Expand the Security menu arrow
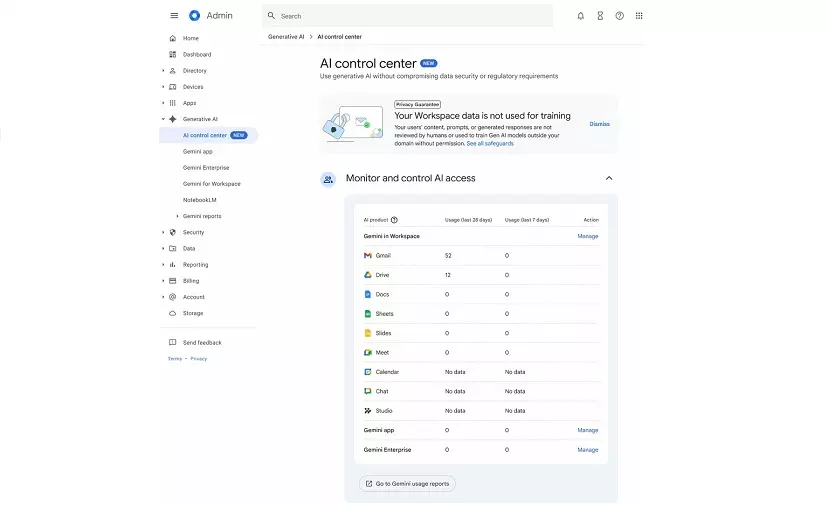The height and width of the screenshot is (506, 828). click(163, 232)
